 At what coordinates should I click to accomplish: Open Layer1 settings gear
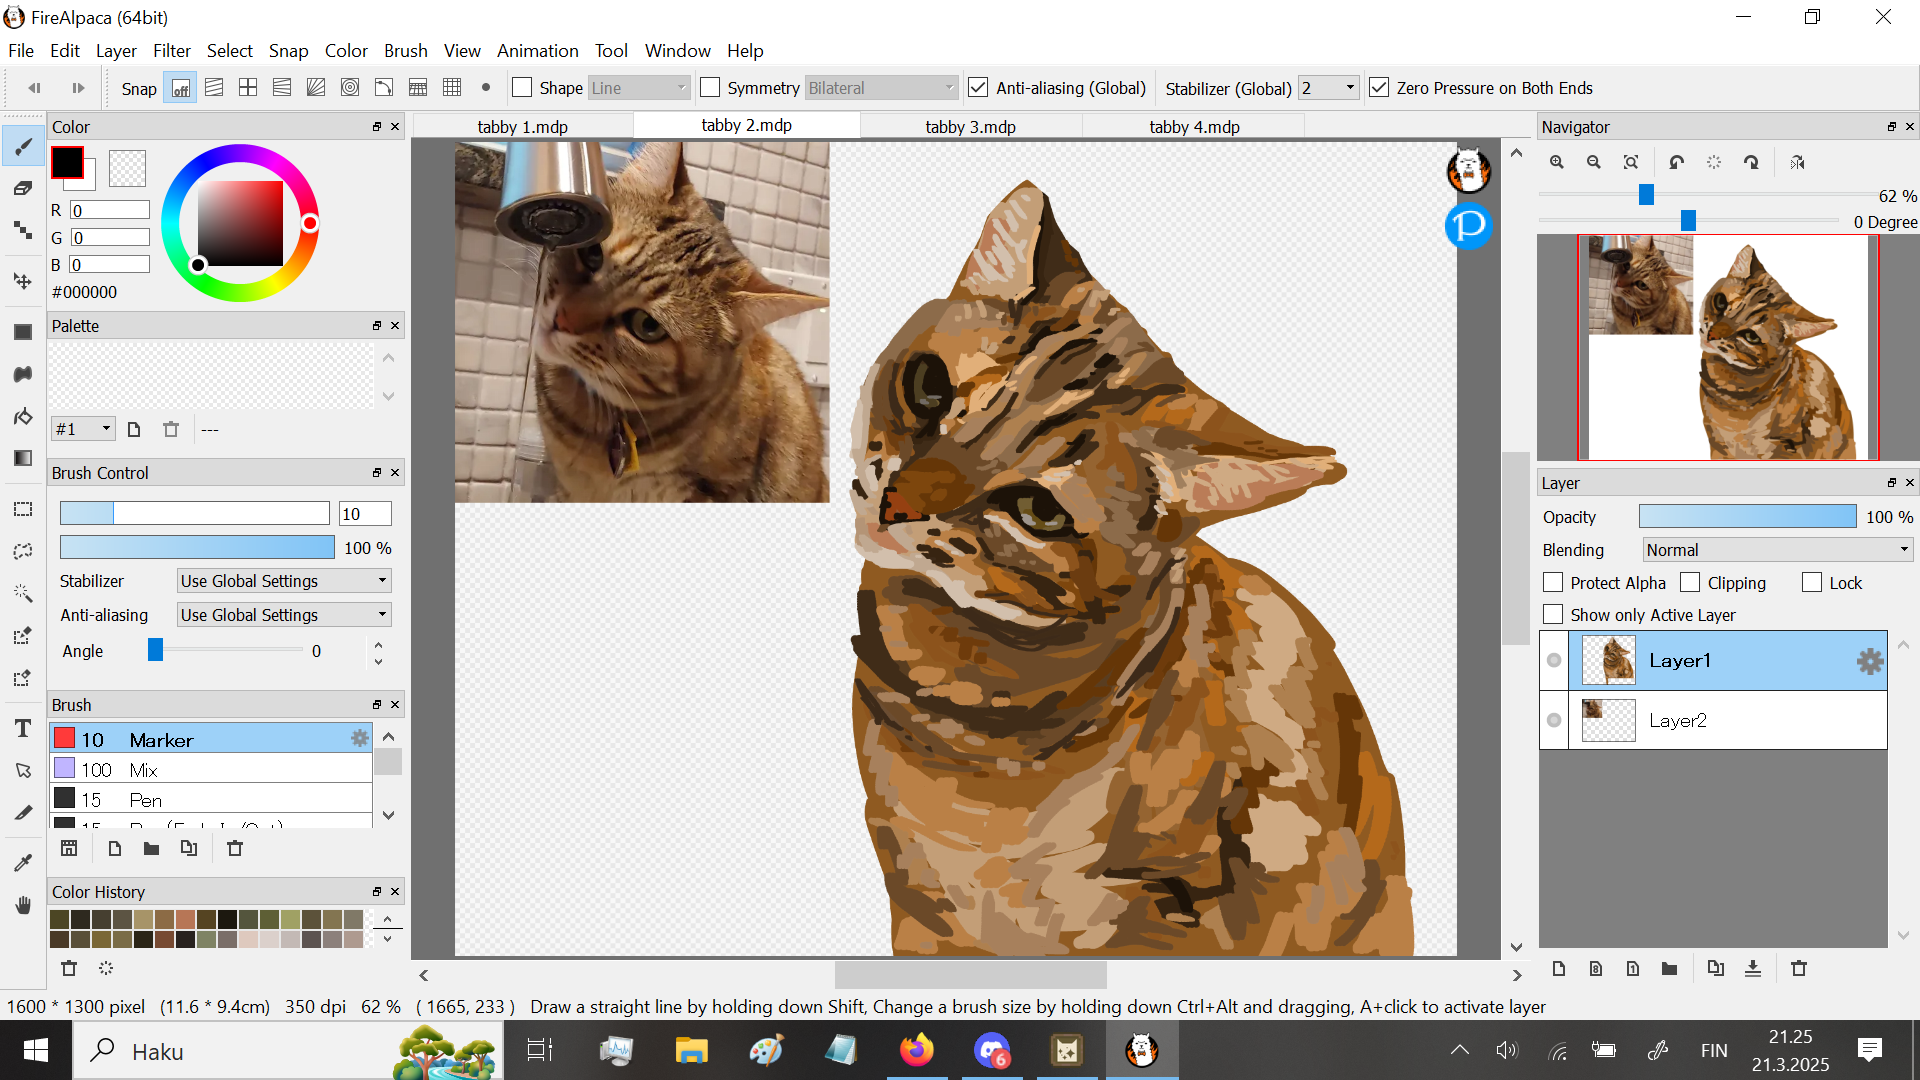(x=1869, y=661)
